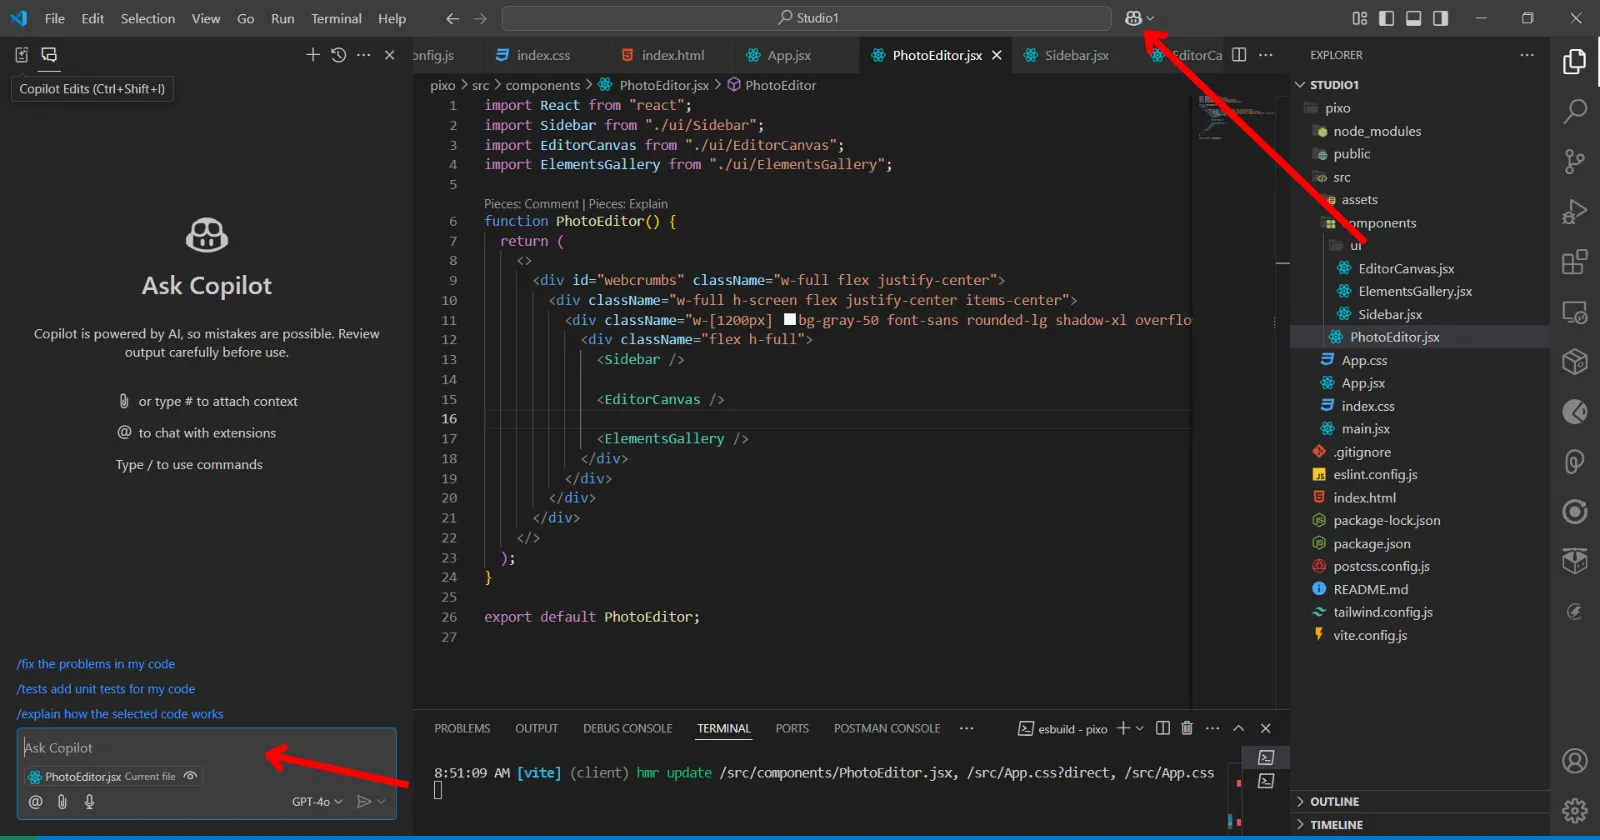Open Copilot chat panel more actions
This screenshot has height=840, width=1600.
[x=364, y=55]
